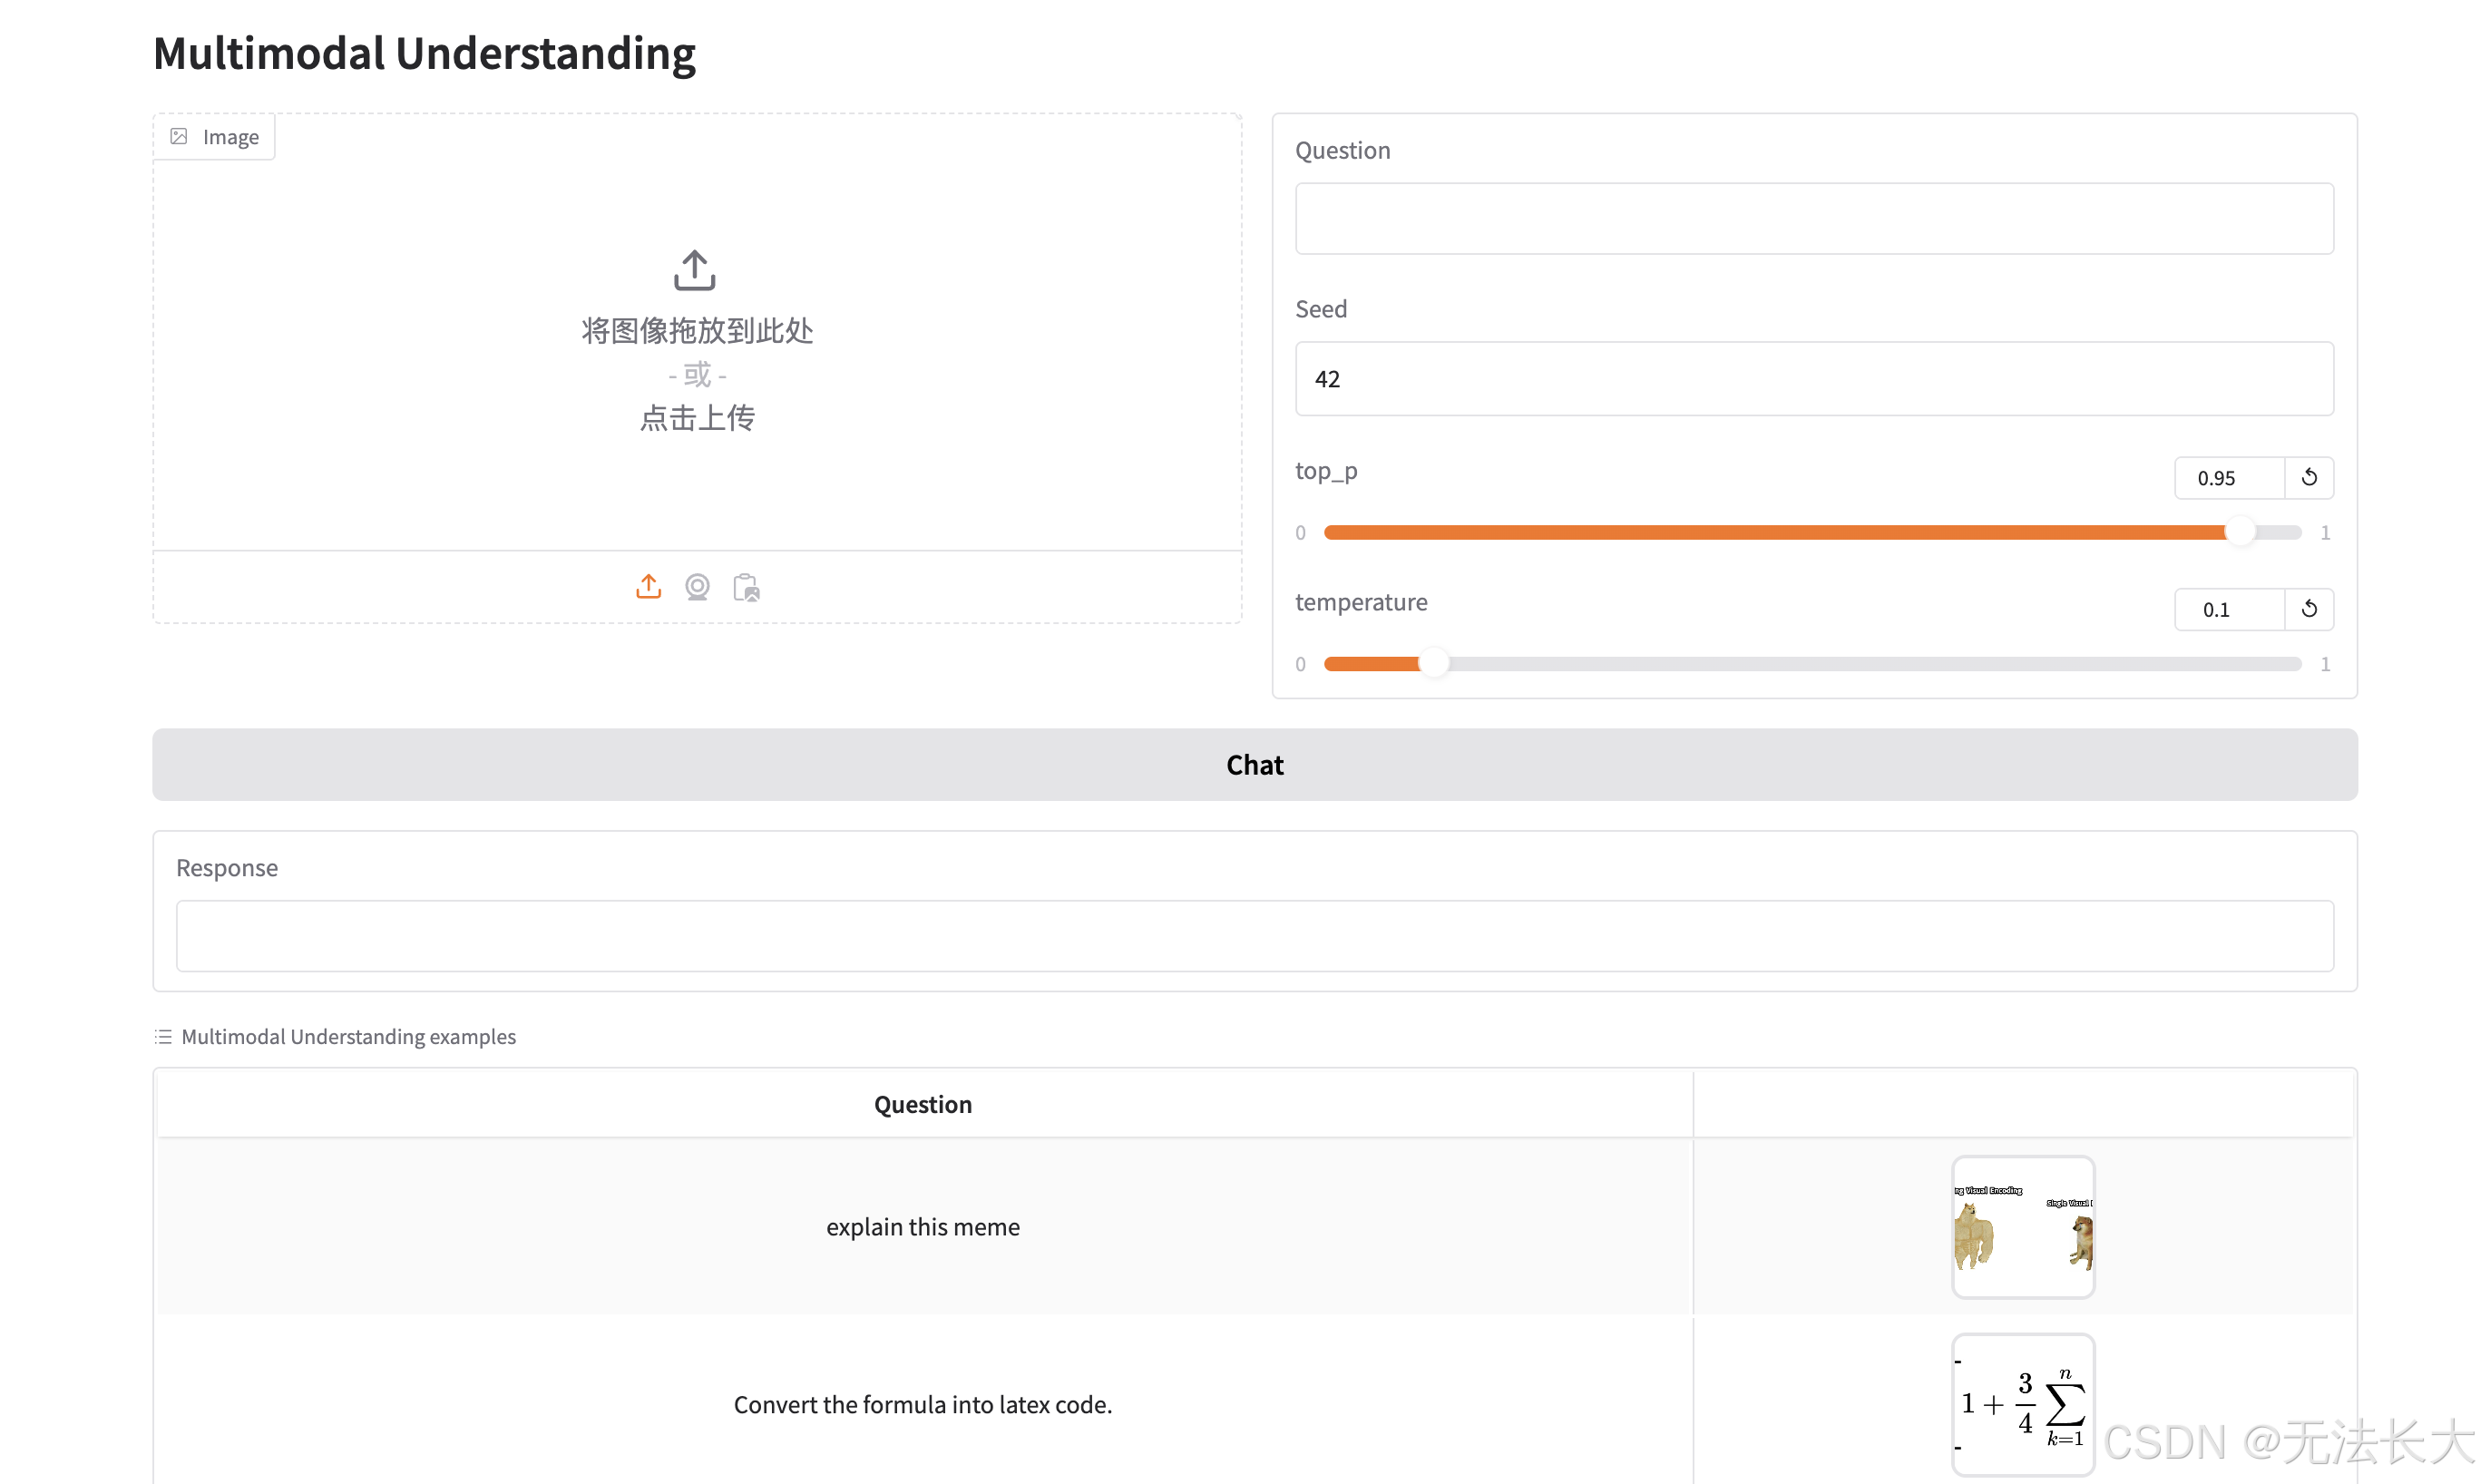Click the Question text input field
The height and width of the screenshot is (1484, 2480).
pyautogui.click(x=1813, y=218)
